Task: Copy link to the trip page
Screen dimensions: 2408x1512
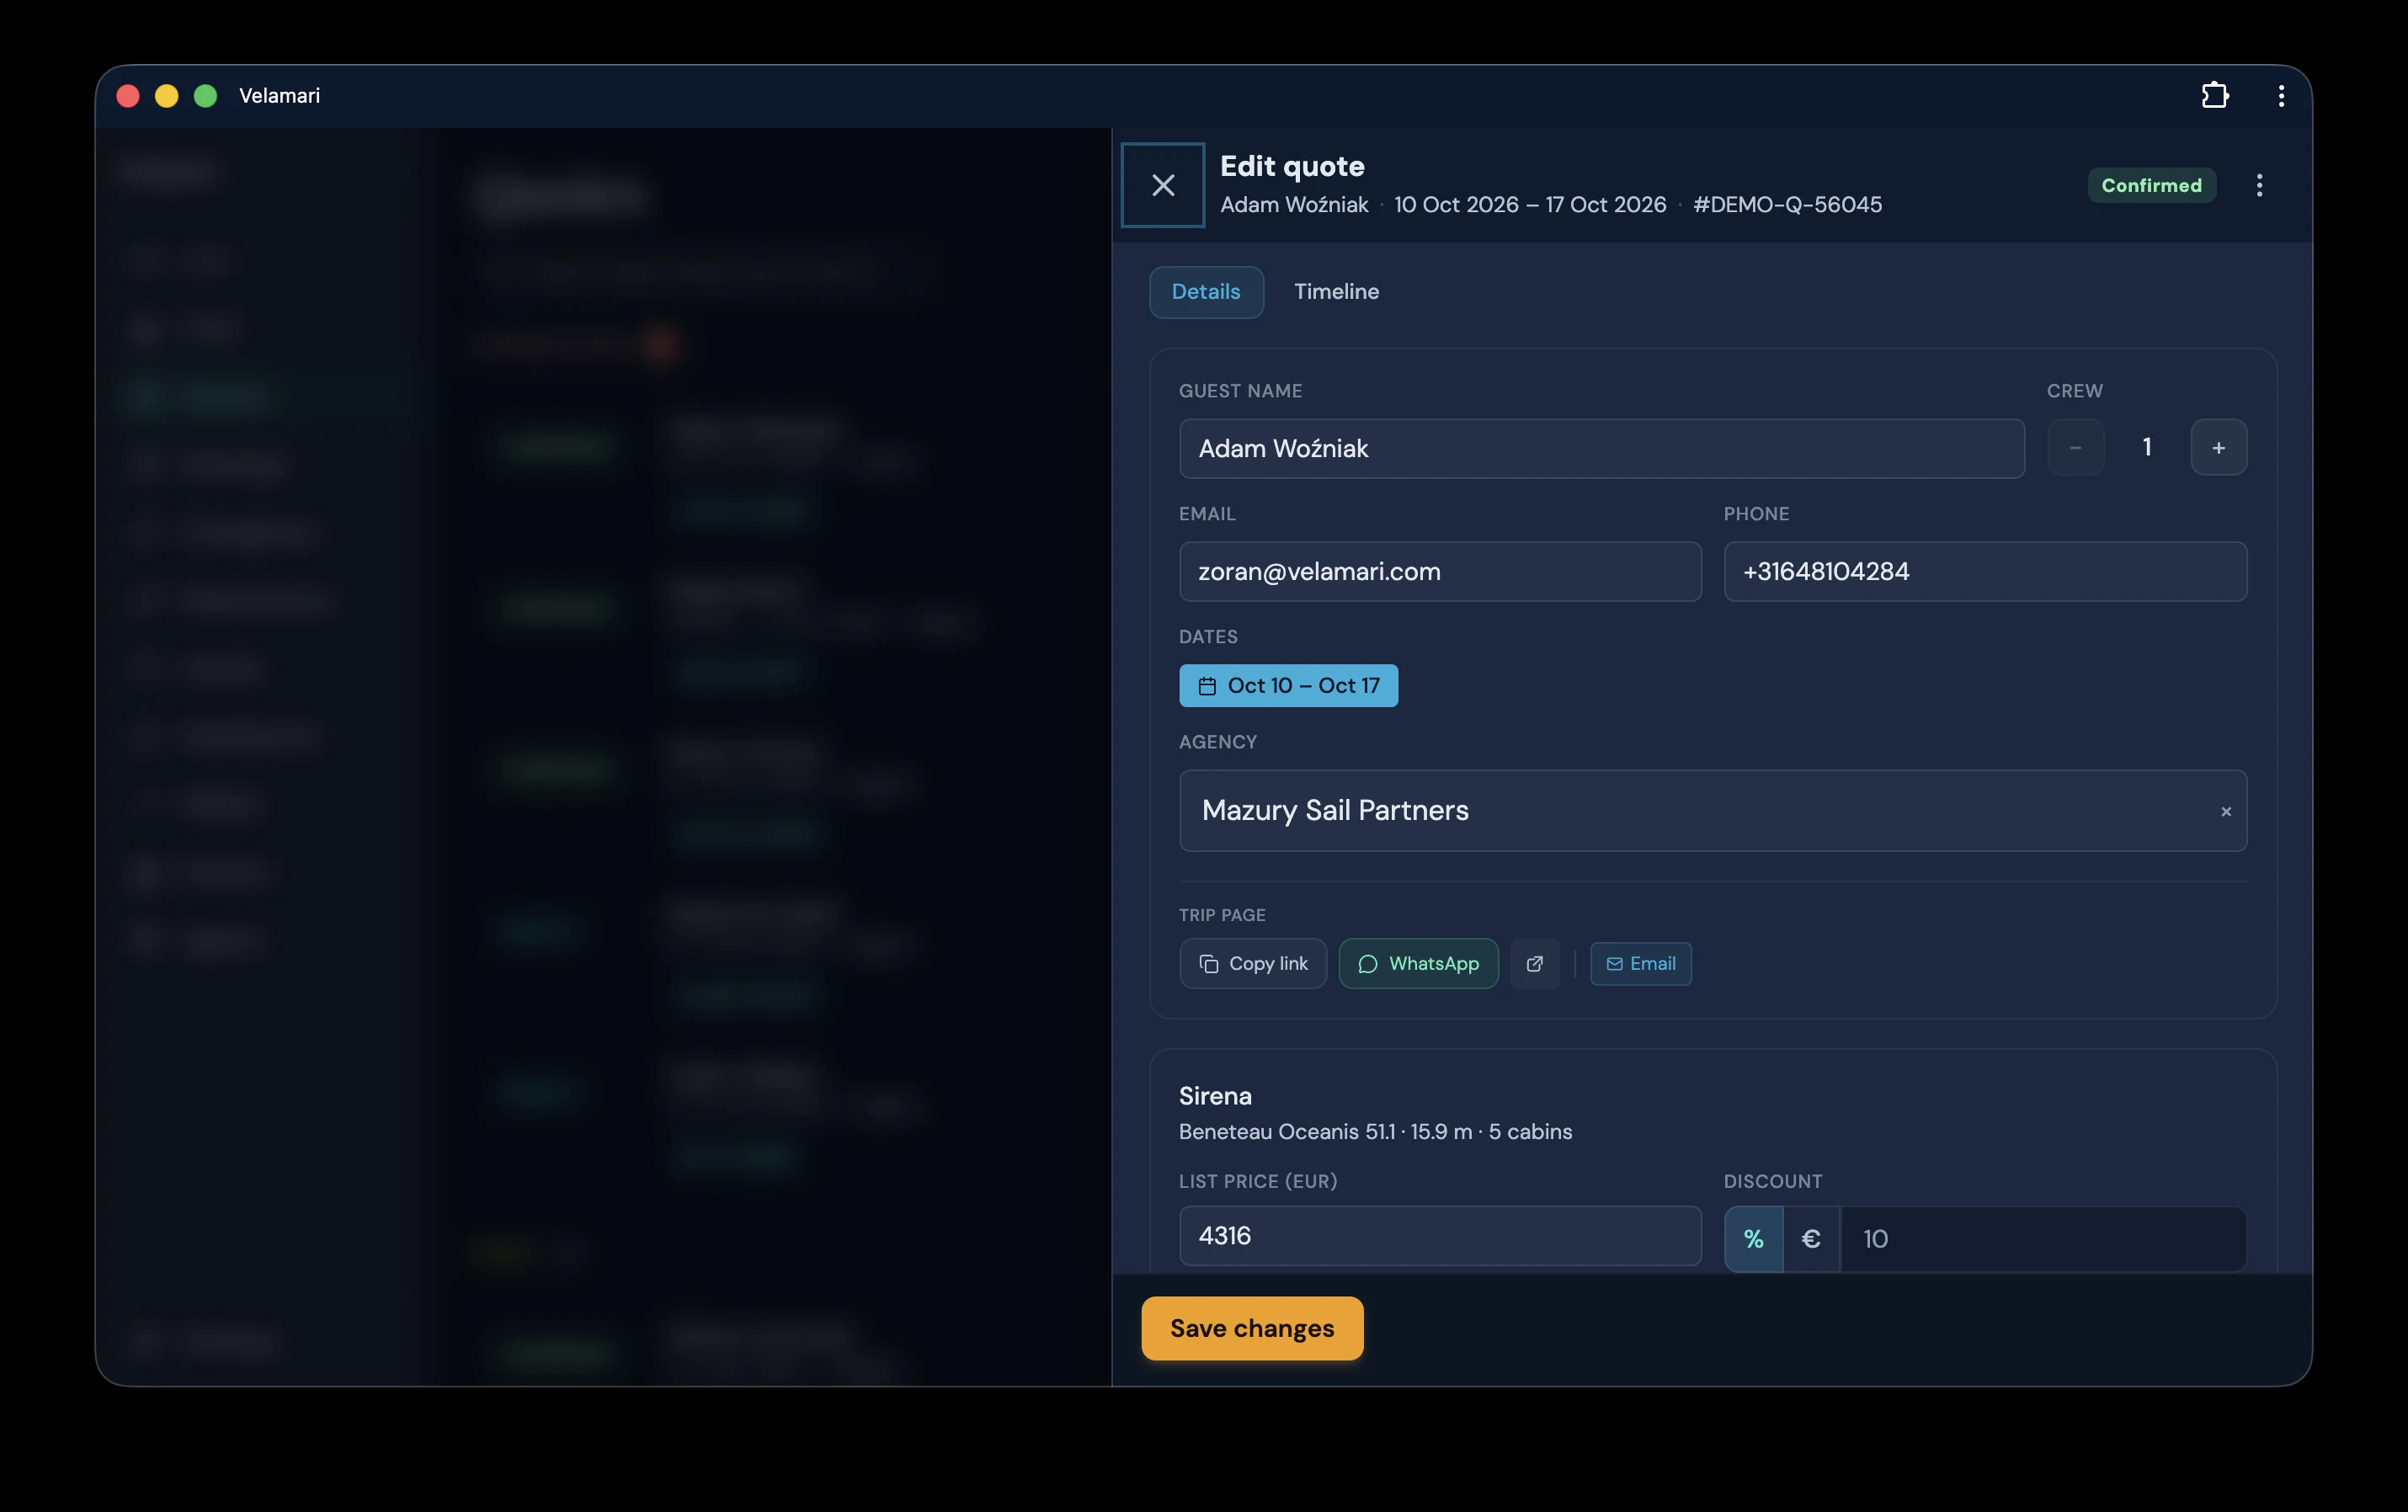Action: coord(1252,964)
